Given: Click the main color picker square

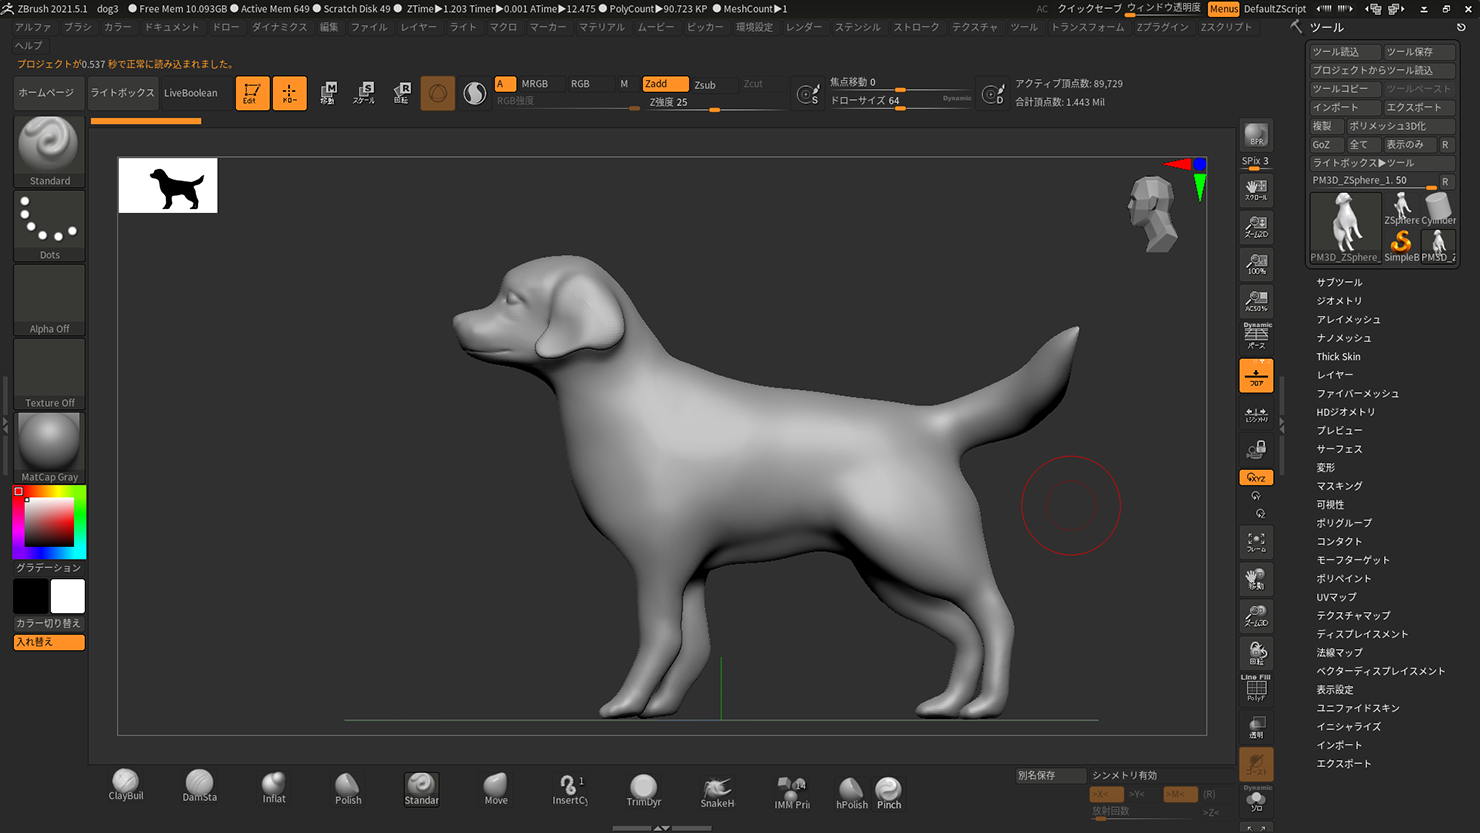Looking at the screenshot, I should [x=49, y=522].
